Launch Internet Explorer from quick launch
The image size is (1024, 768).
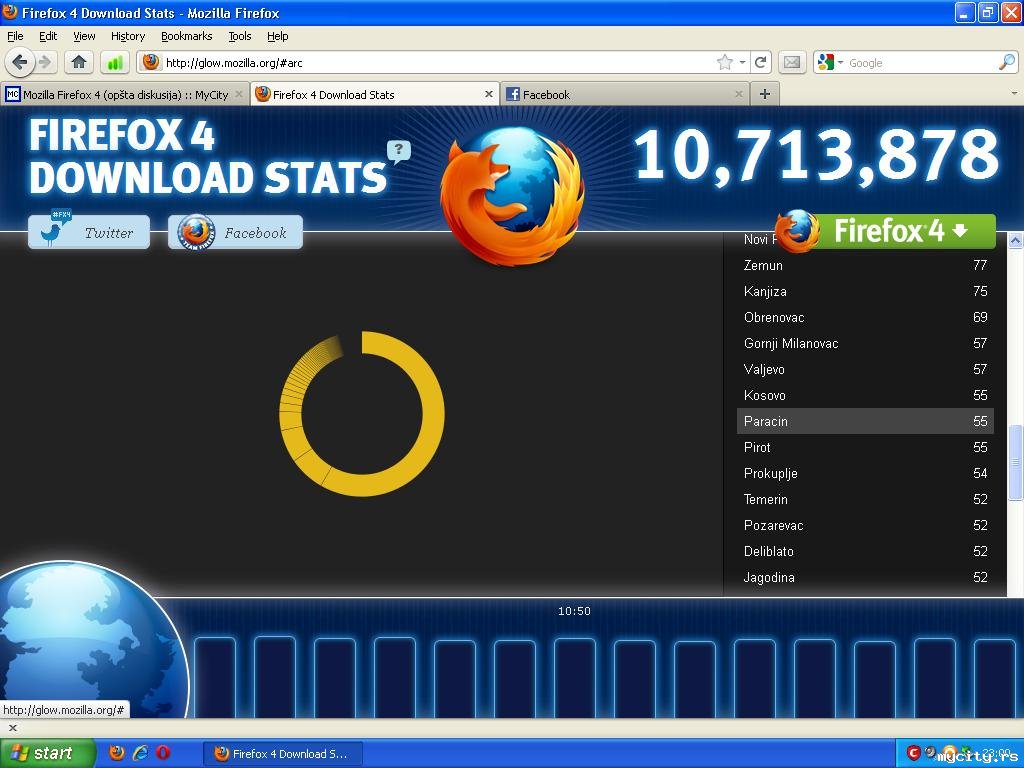click(x=140, y=753)
